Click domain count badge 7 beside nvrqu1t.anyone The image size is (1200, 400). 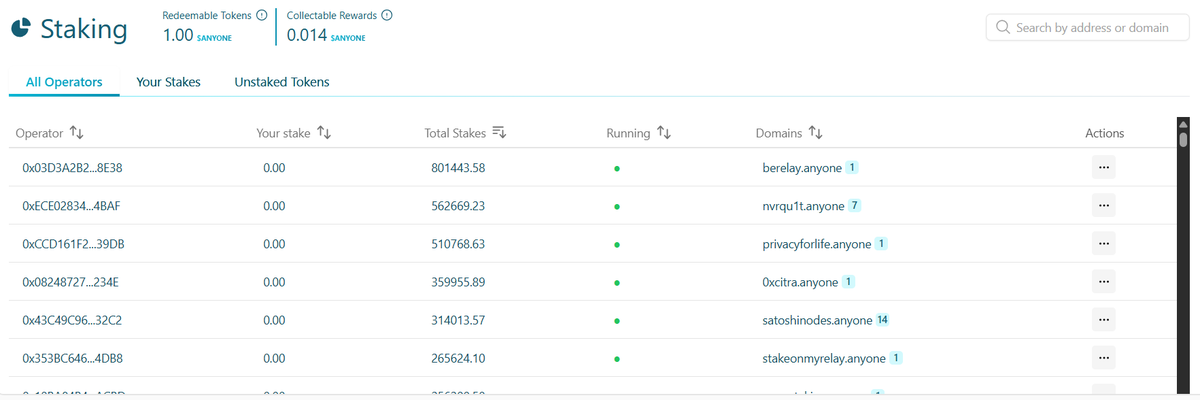[855, 205]
